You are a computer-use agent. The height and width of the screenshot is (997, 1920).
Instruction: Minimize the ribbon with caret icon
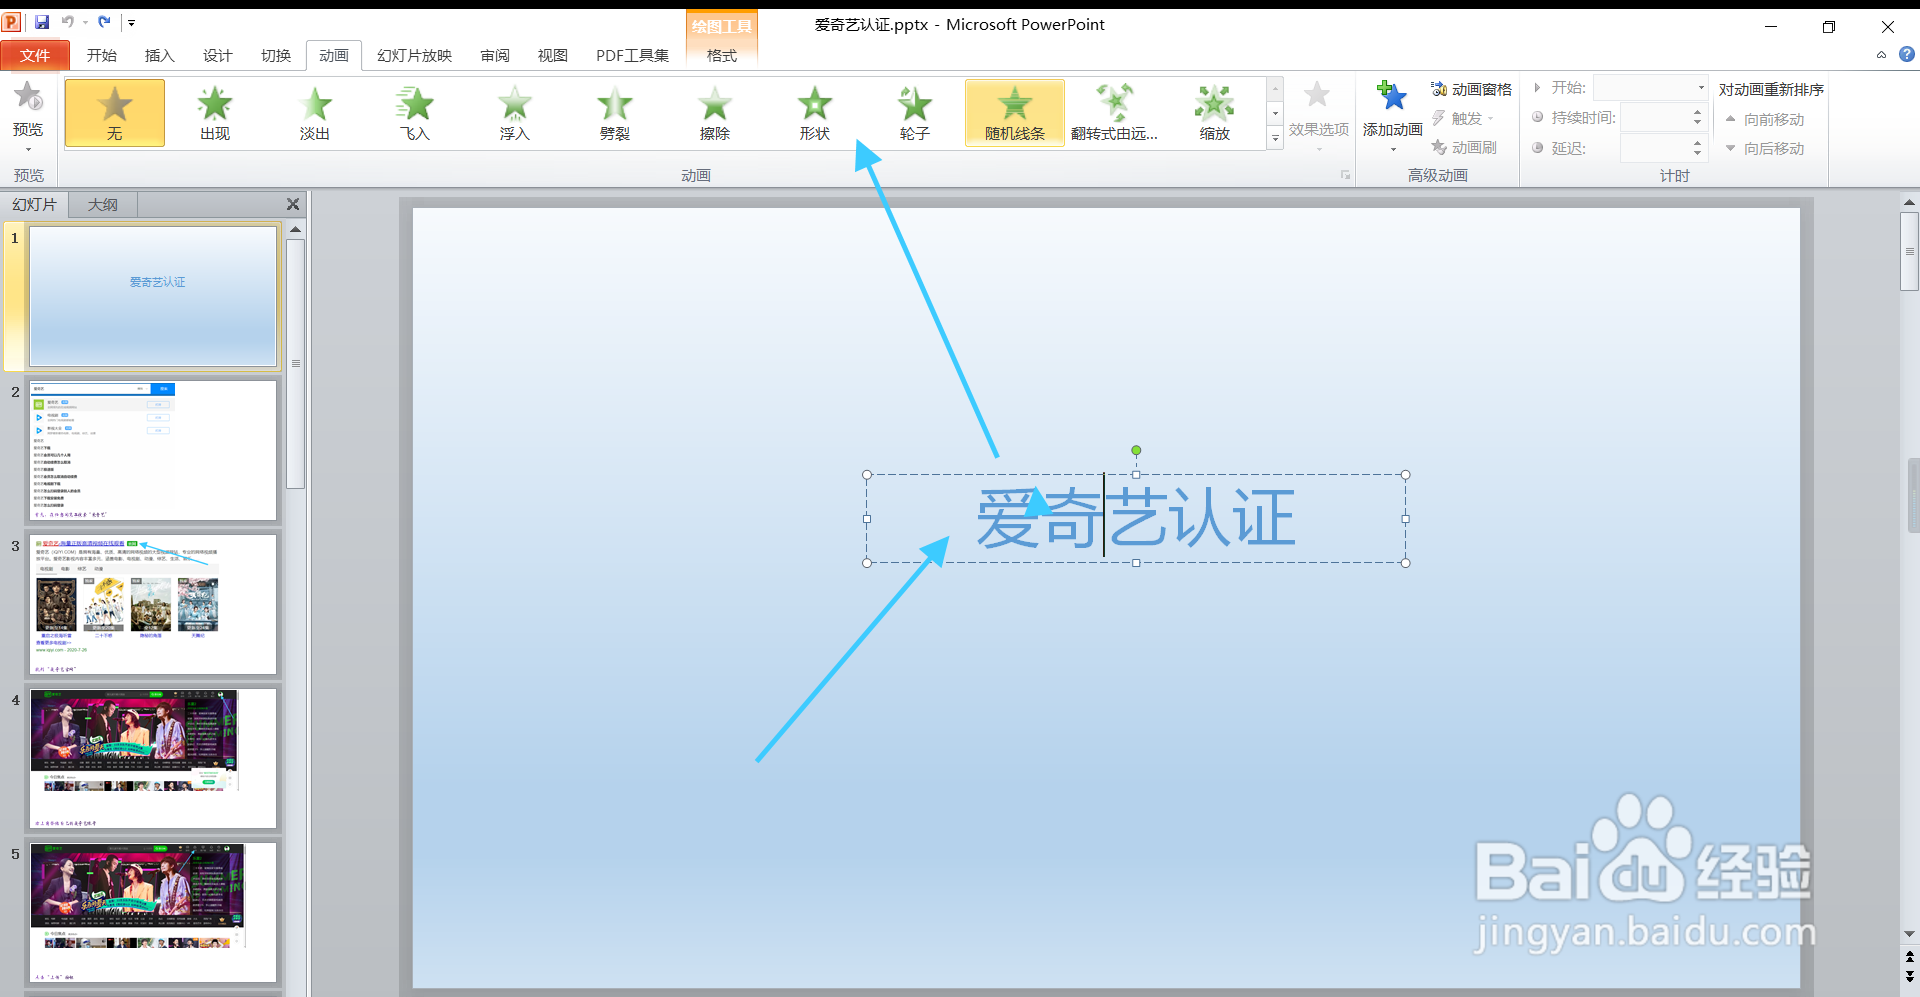1881,55
